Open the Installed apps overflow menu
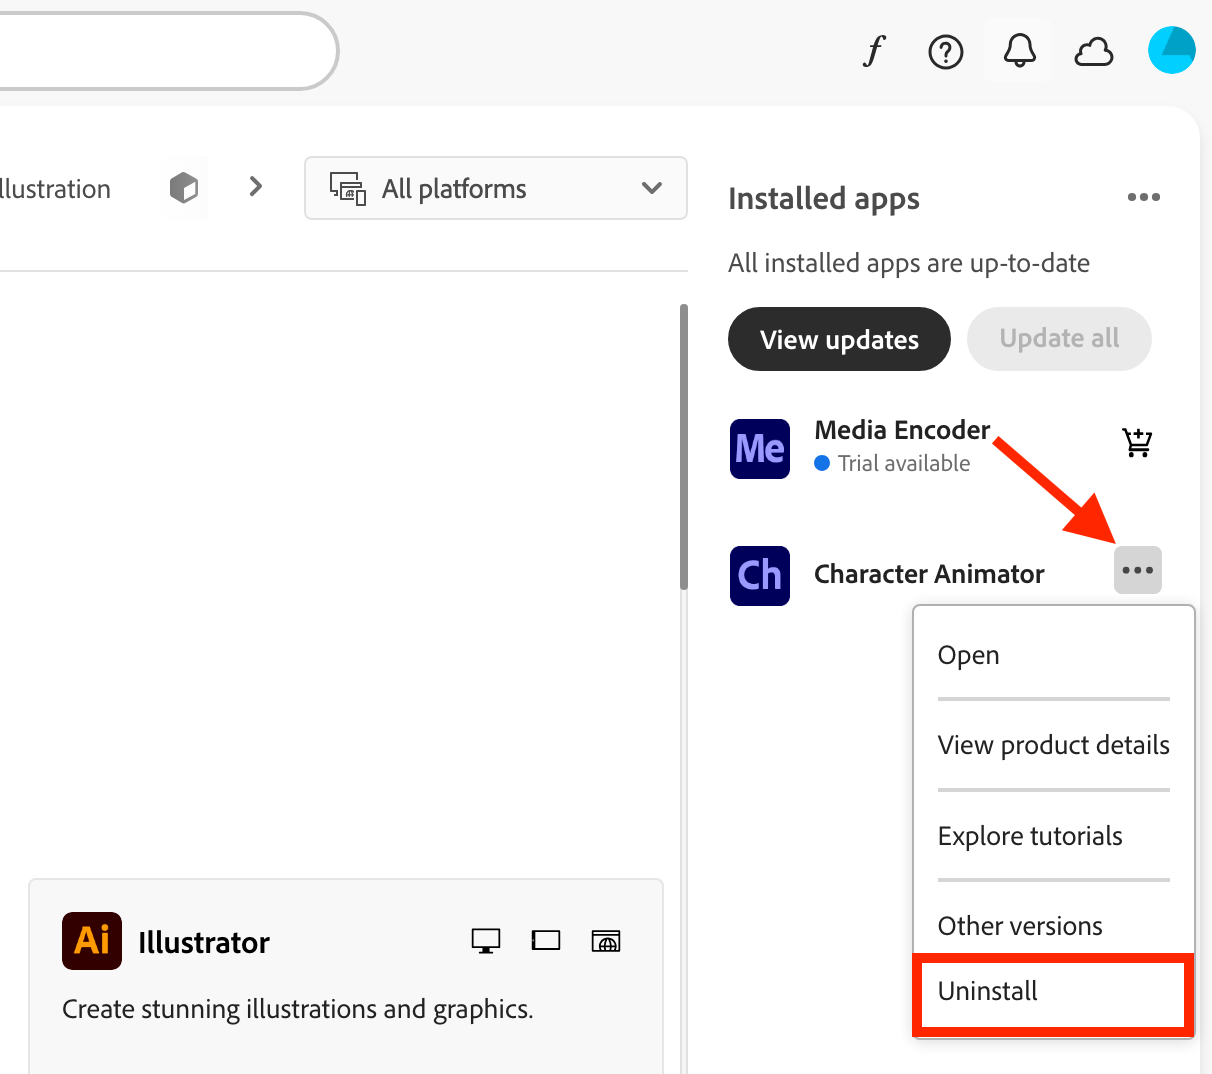The height and width of the screenshot is (1074, 1212). [1144, 198]
